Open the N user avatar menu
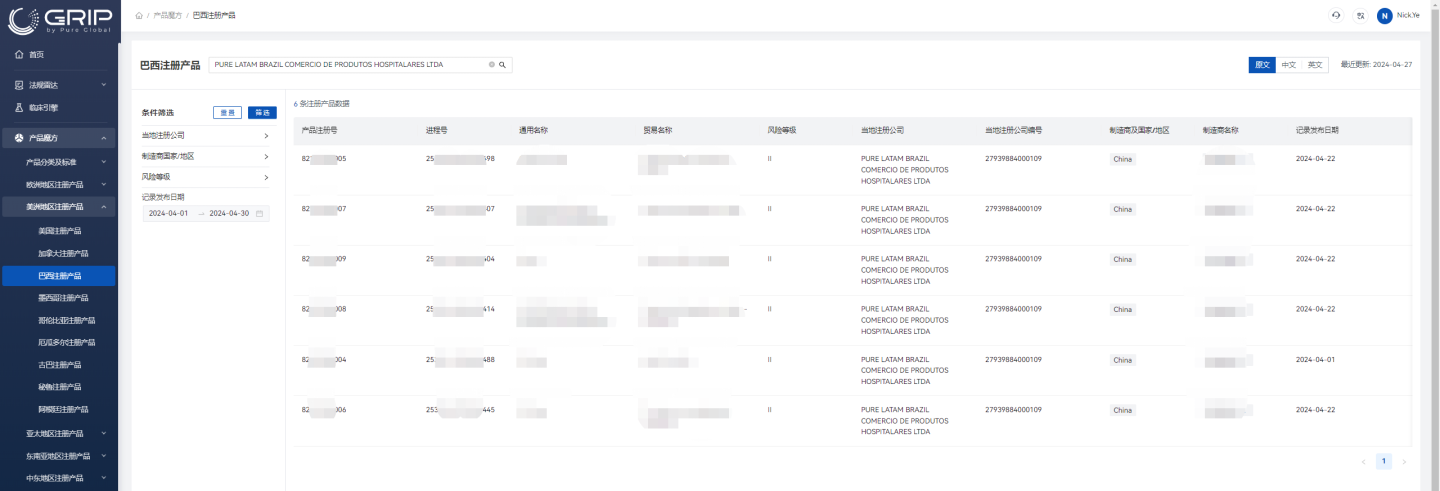 click(x=1385, y=15)
